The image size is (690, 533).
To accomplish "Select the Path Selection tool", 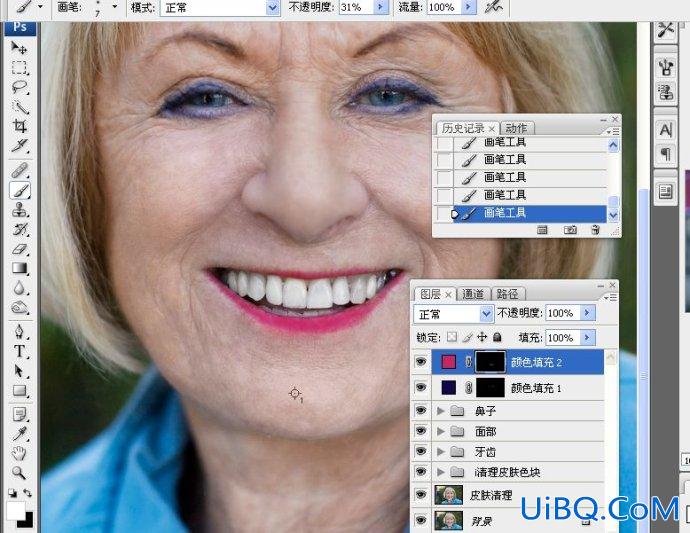I will pos(19,371).
